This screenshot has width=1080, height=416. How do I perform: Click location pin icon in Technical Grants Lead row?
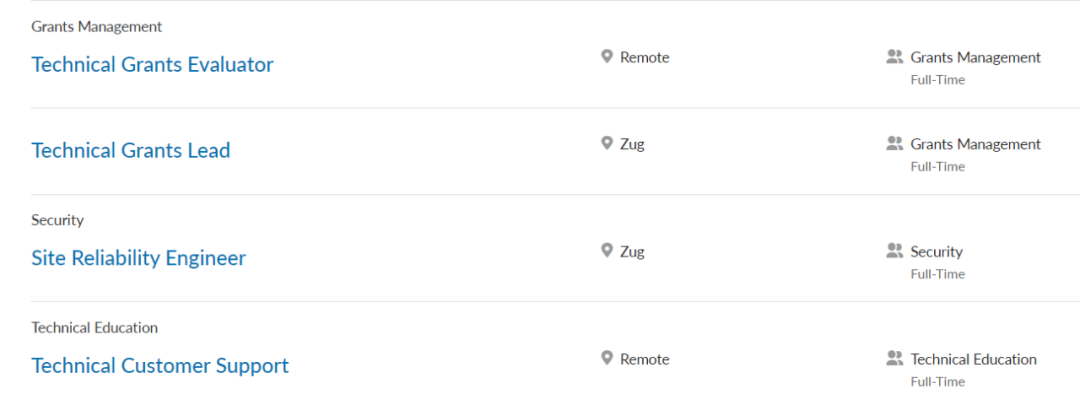606,143
